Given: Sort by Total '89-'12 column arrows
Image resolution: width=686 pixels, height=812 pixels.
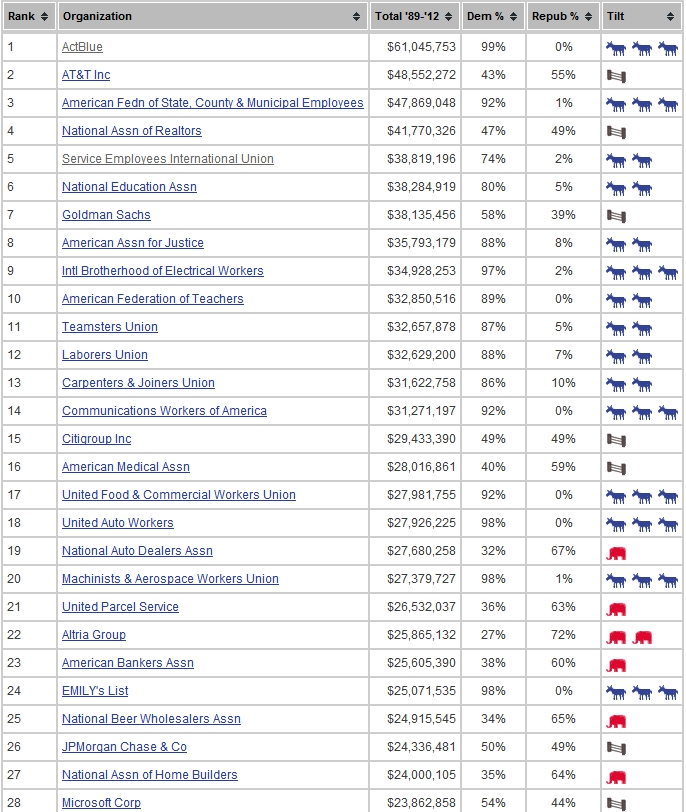Looking at the screenshot, I should tap(448, 17).
